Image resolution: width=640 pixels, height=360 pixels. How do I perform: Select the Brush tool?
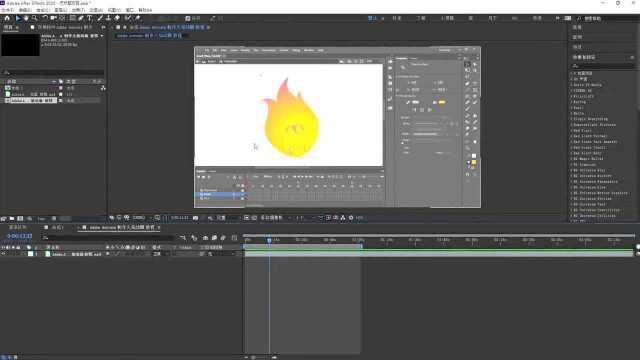[100, 18]
